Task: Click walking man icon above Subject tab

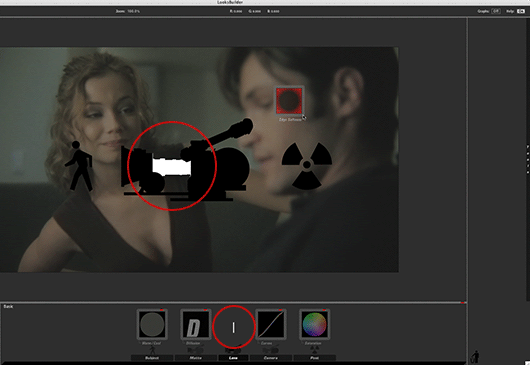Action: pos(152,350)
